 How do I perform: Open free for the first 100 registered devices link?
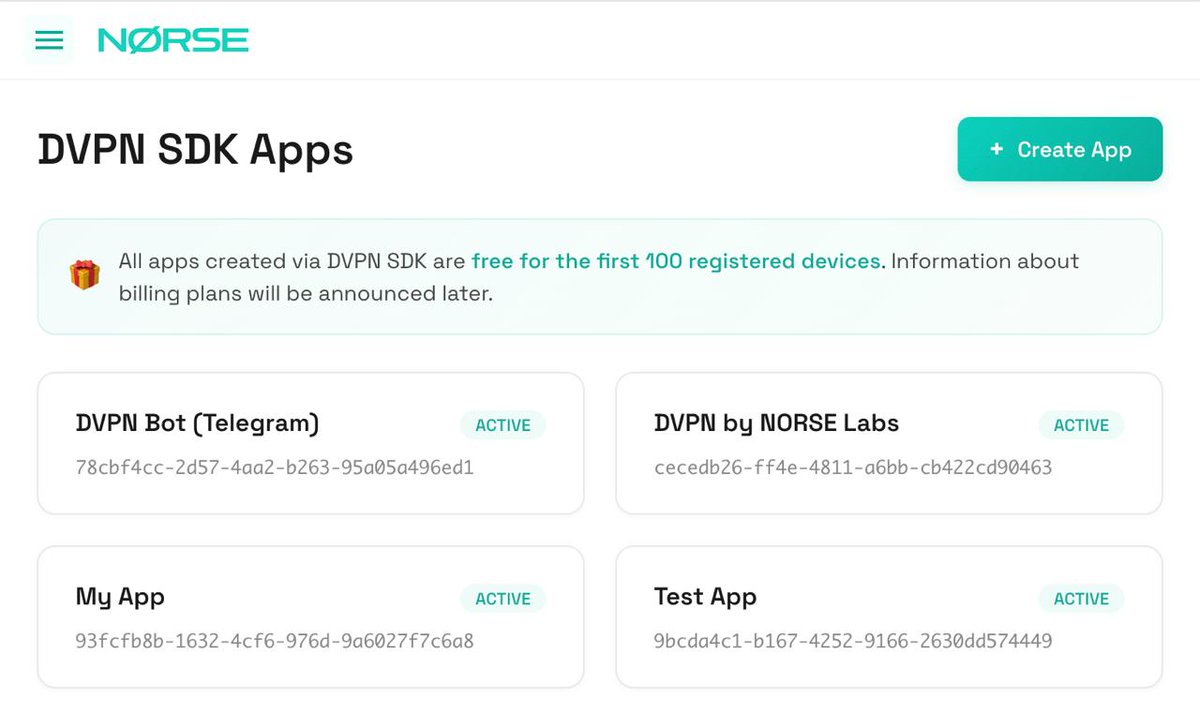pos(676,261)
